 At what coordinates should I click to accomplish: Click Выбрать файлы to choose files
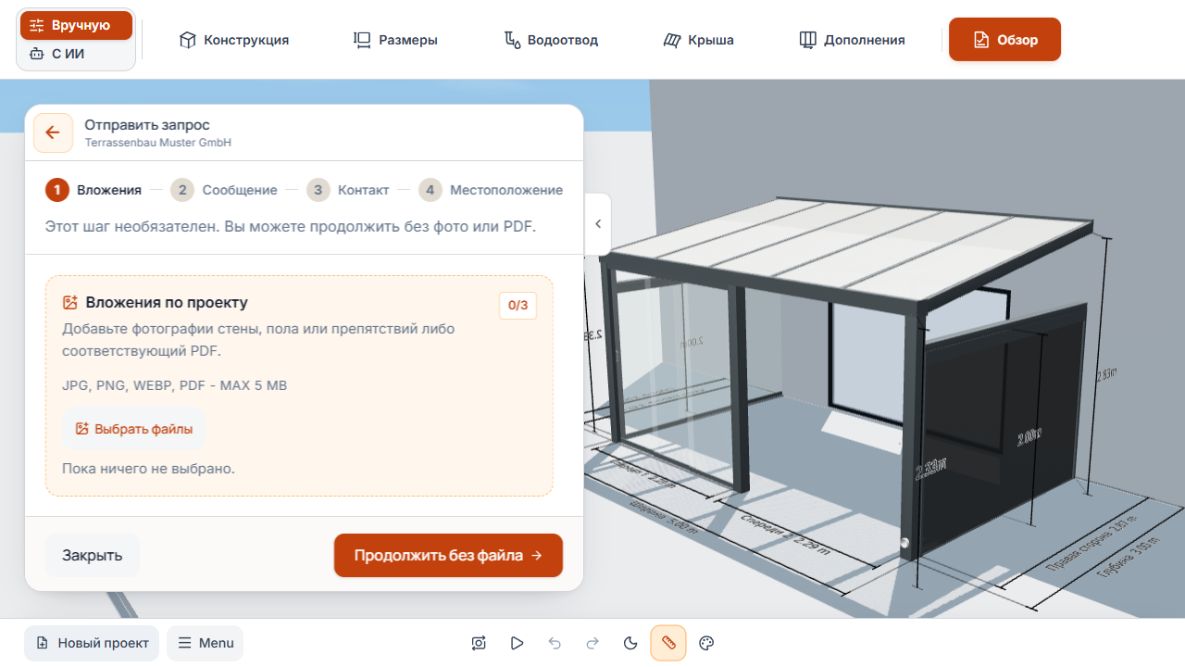[134, 429]
